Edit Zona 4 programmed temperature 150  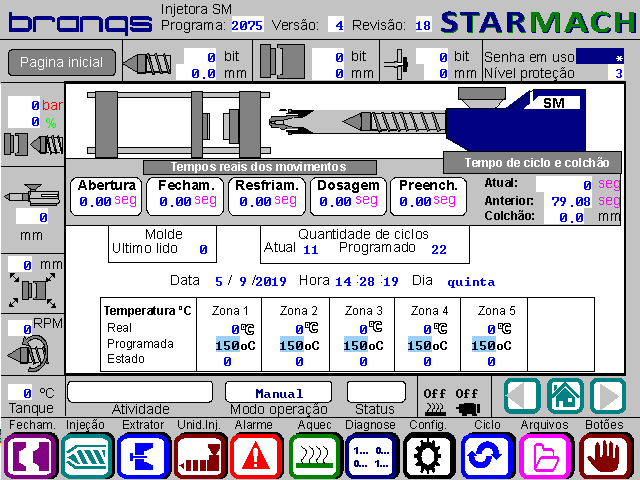coord(419,346)
